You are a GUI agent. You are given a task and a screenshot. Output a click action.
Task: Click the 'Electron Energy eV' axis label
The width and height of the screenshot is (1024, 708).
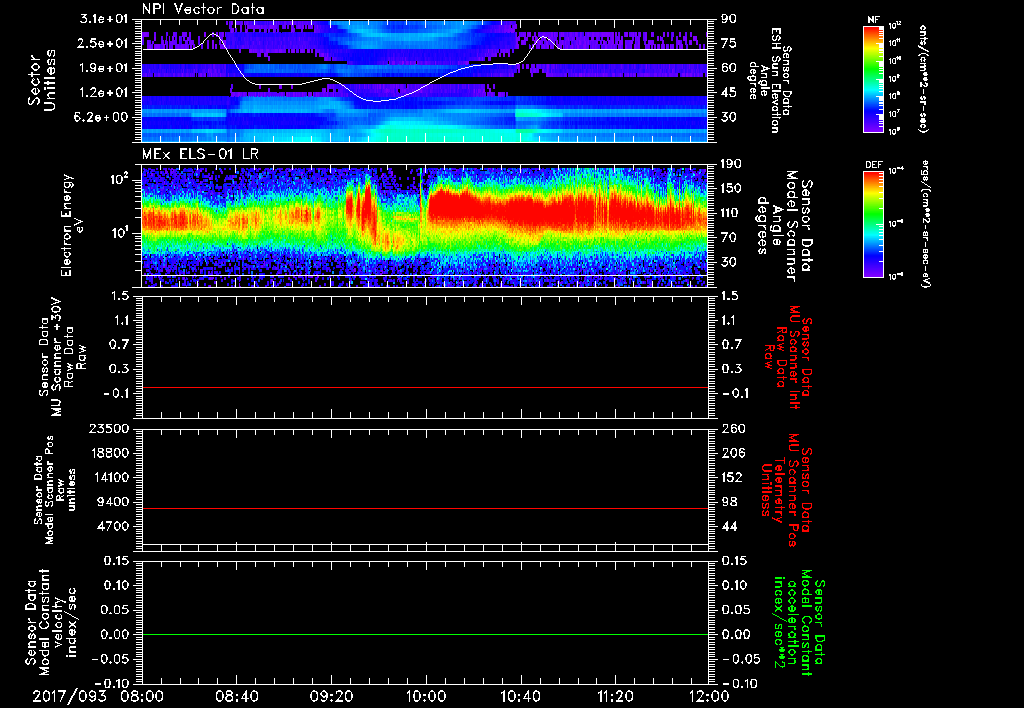[x=71, y=225]
